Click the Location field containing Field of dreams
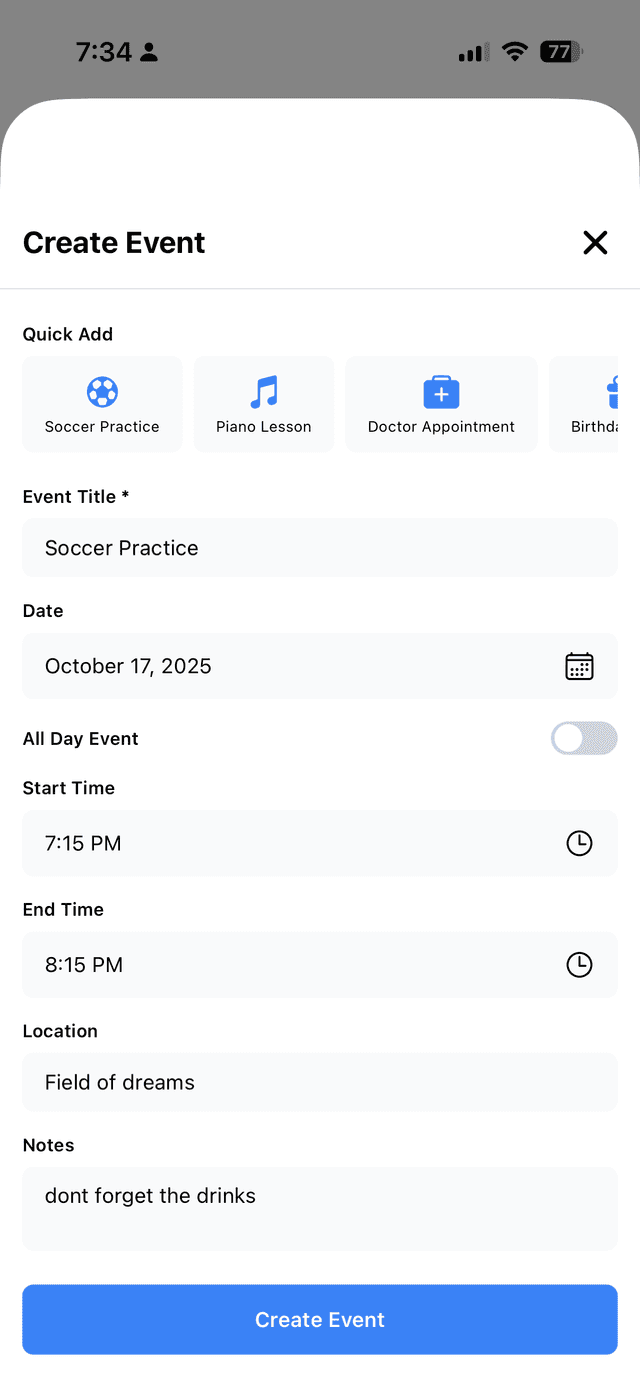The height and width of the screenshot is (1391, 640). (320, 1082)
